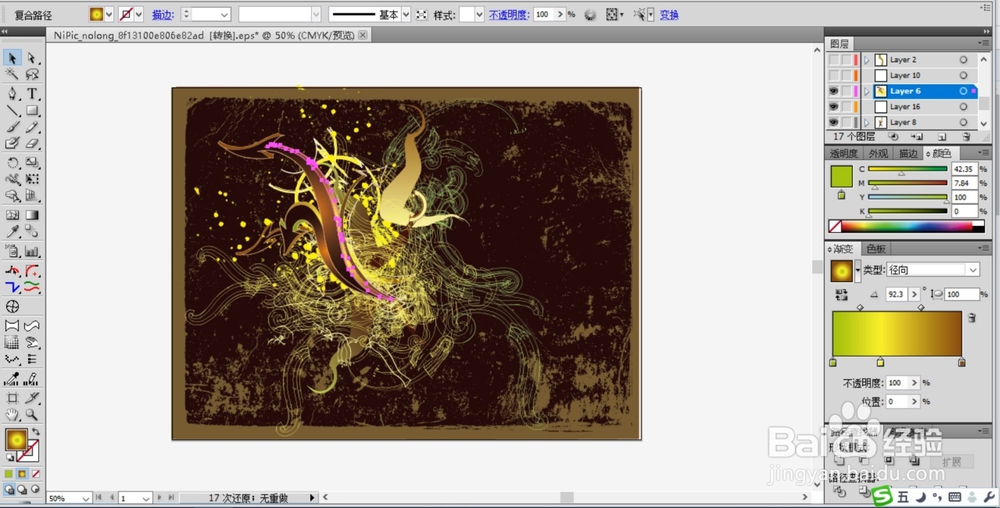Screen dimensions: 1000x508
Task: Click the Sogou input method icon
Action: click(x=883, y=496)
